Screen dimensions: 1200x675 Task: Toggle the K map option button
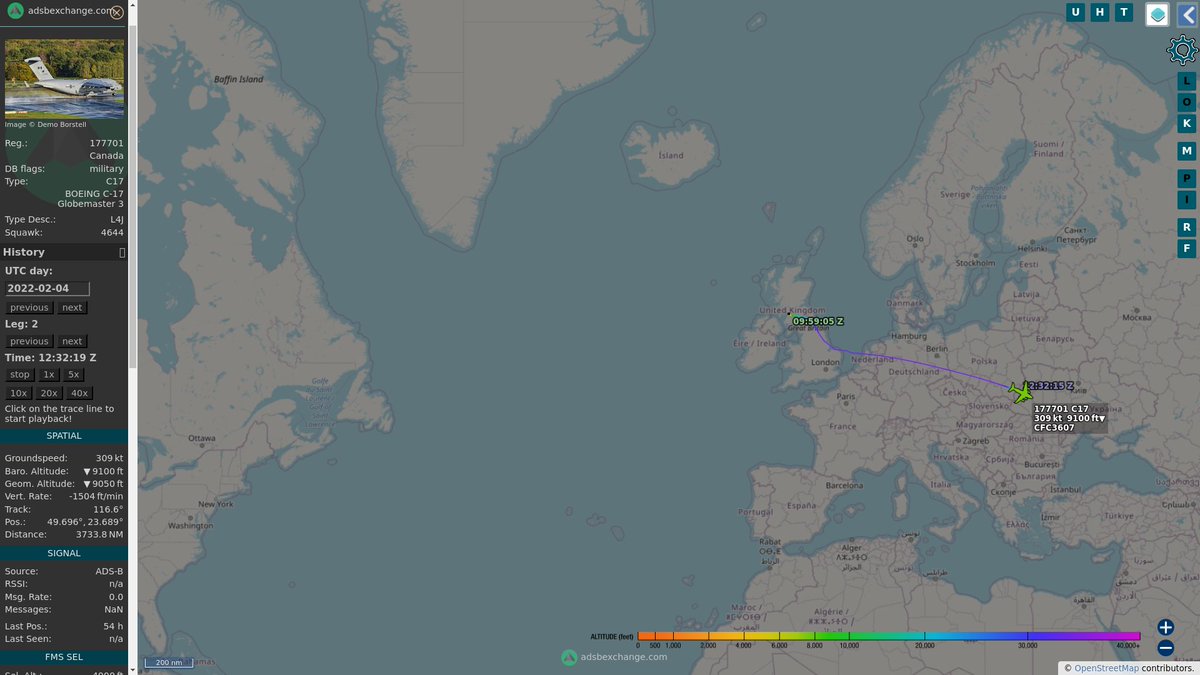point(1187,123)
